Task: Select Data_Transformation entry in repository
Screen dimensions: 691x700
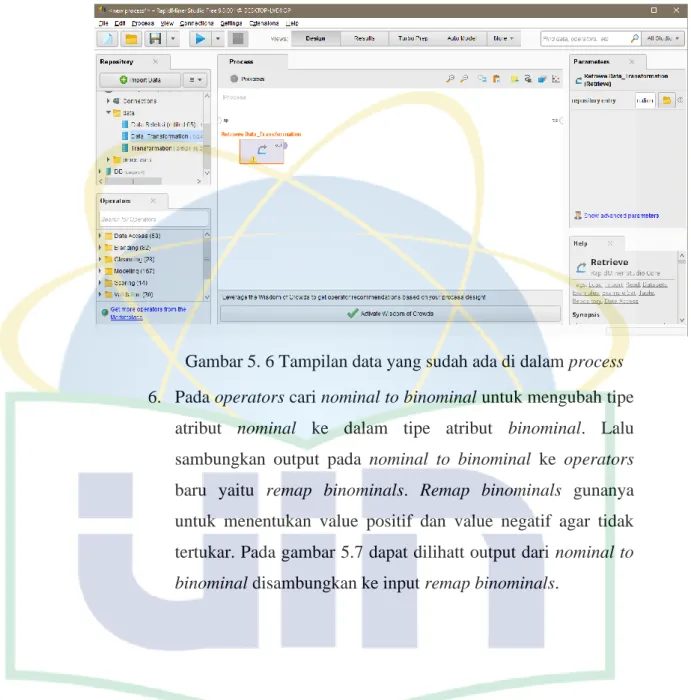Action: [x=162, y=136]
